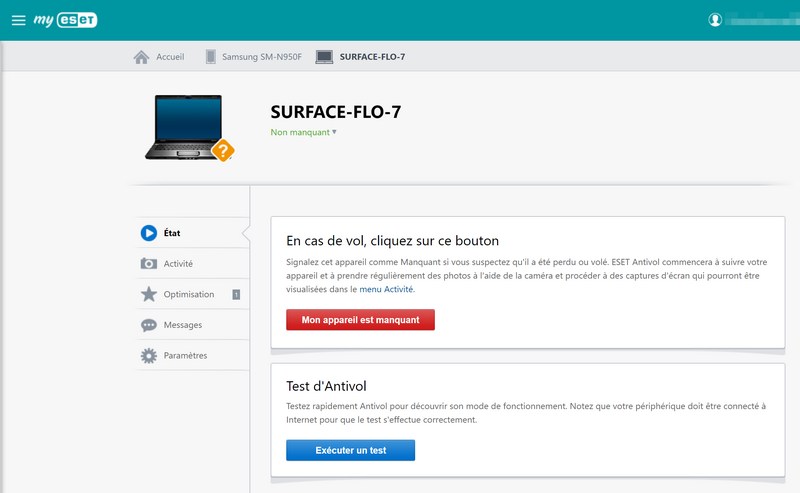Go to Accueil in the breadcrumb

(170, 57)
